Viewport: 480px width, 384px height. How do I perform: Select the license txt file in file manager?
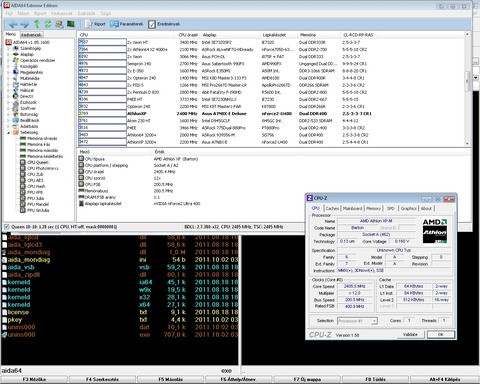pos(119,312)
